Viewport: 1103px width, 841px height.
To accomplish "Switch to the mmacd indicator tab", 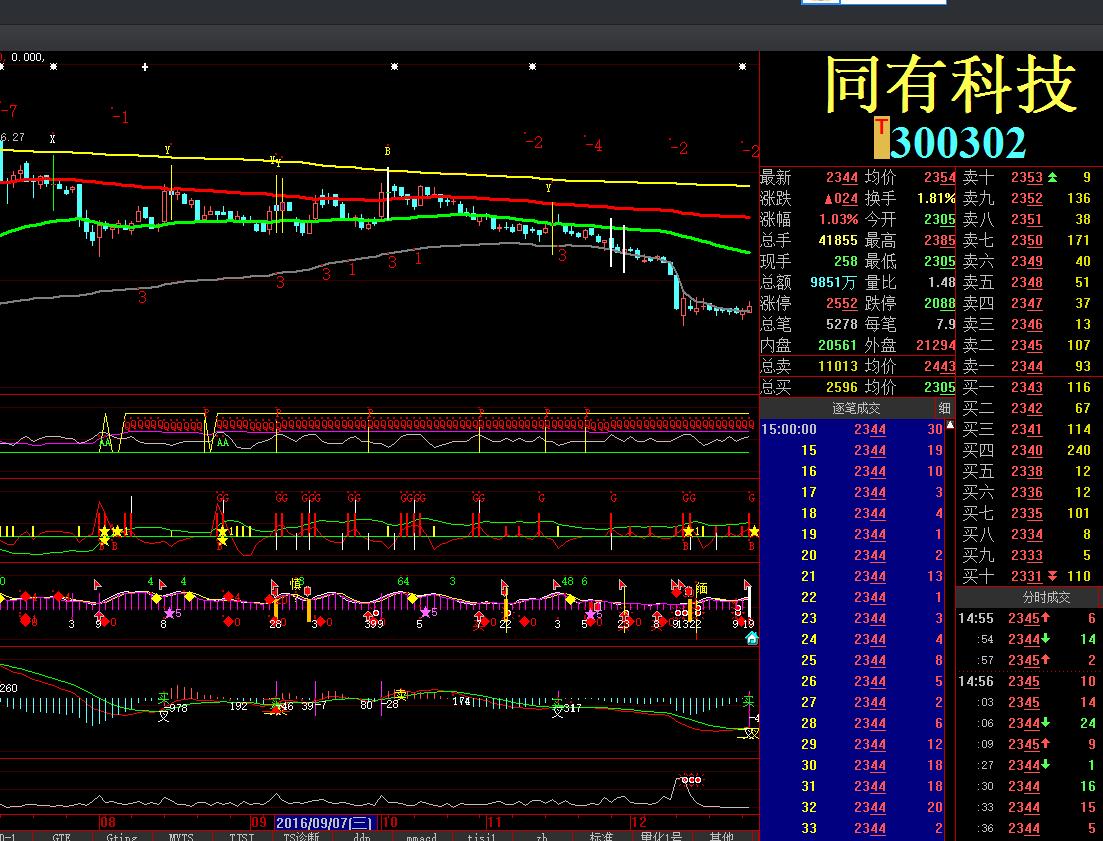I will (421, 836).
